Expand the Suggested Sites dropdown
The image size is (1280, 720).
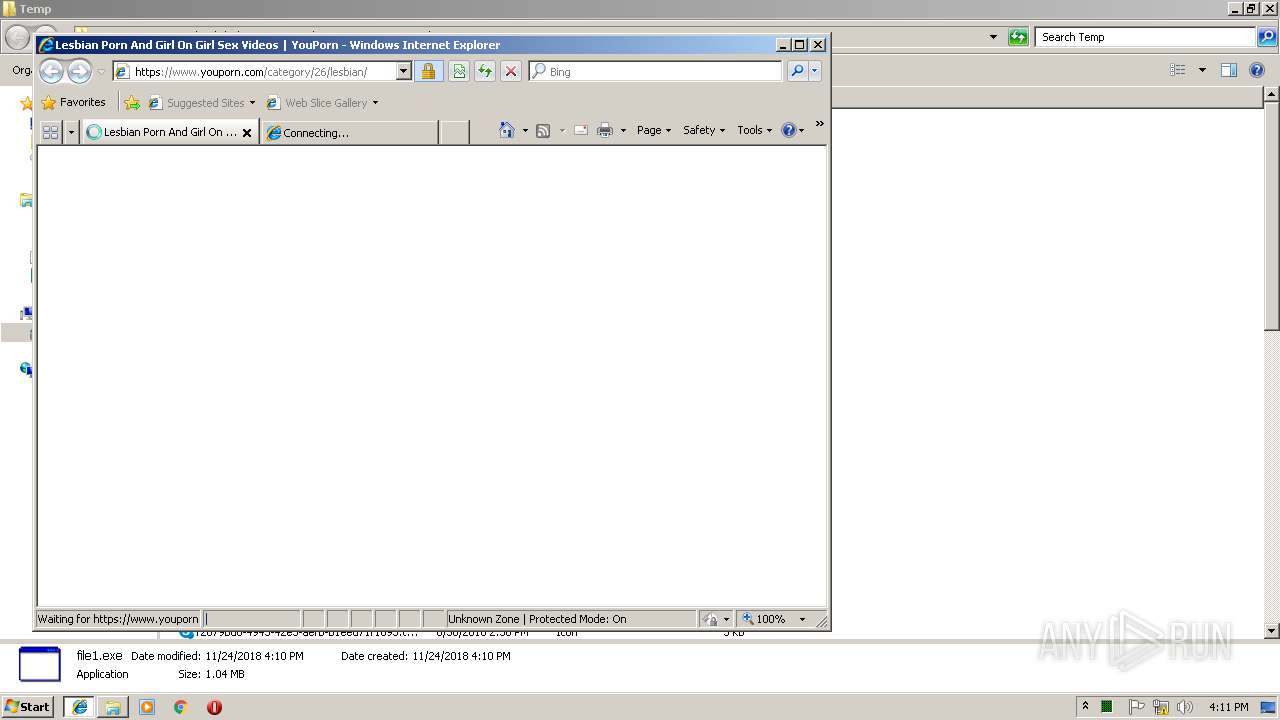point(252,102)
